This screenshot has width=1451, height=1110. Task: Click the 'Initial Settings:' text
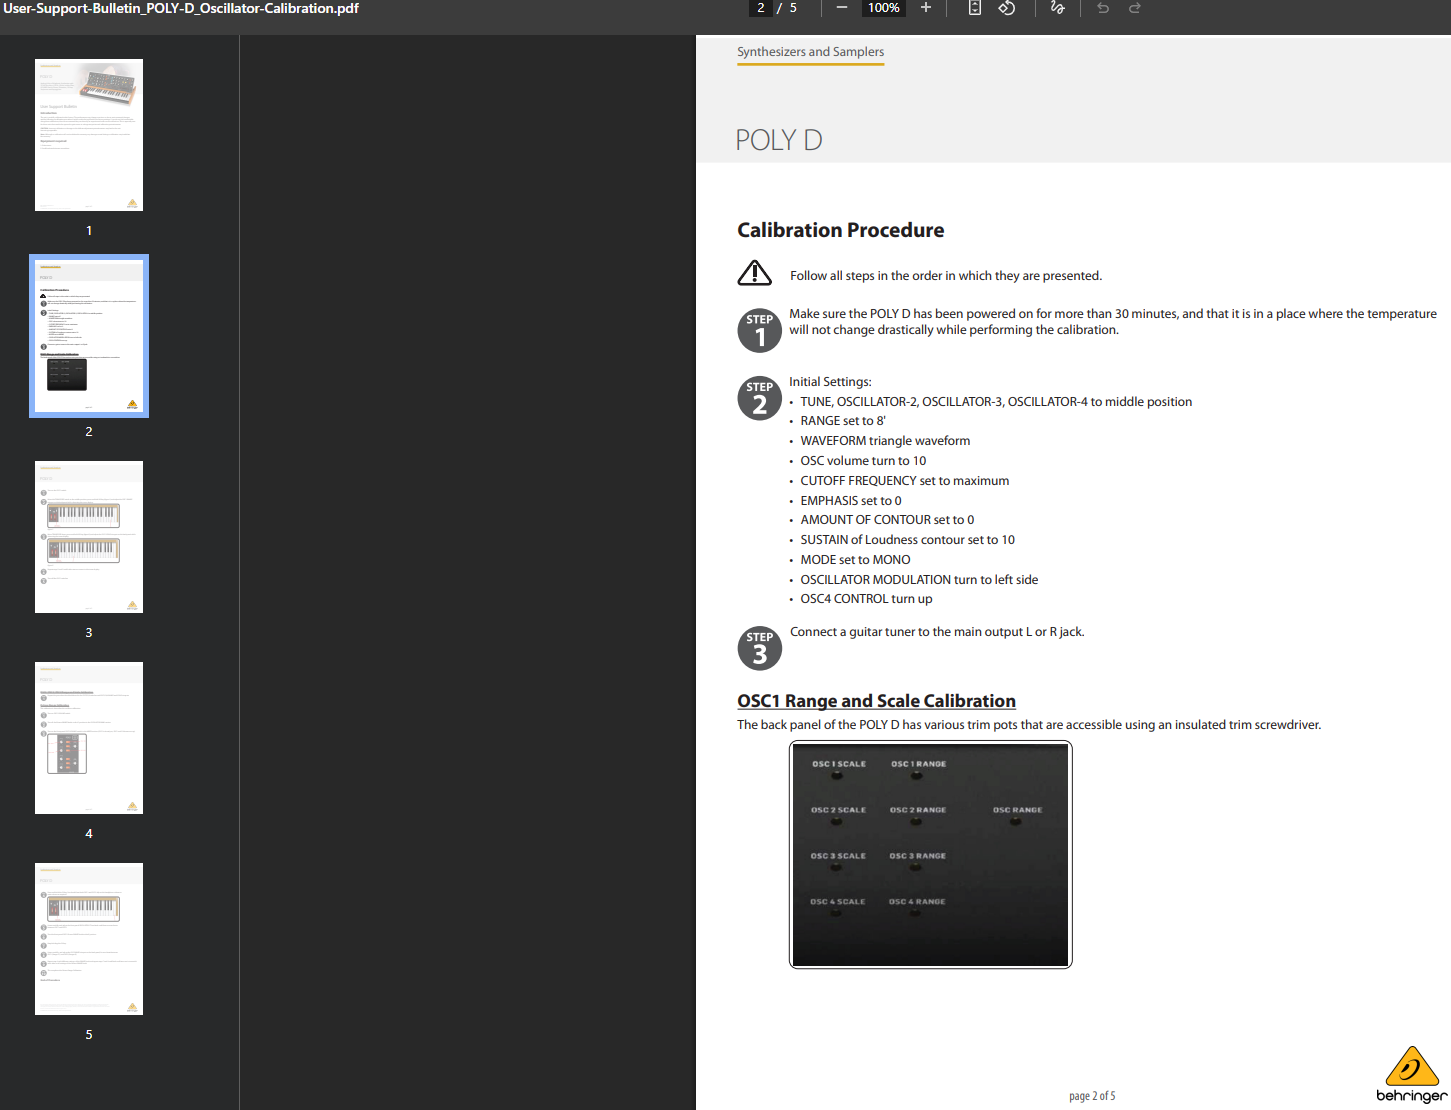tap(830, 382)
